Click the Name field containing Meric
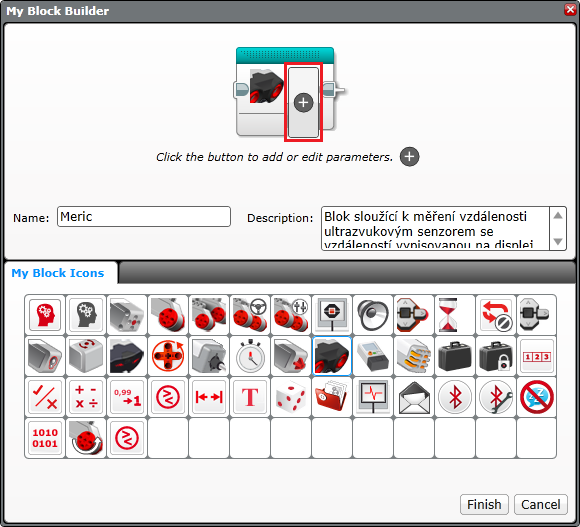580x527 pixels. click(x=144, y=217)
